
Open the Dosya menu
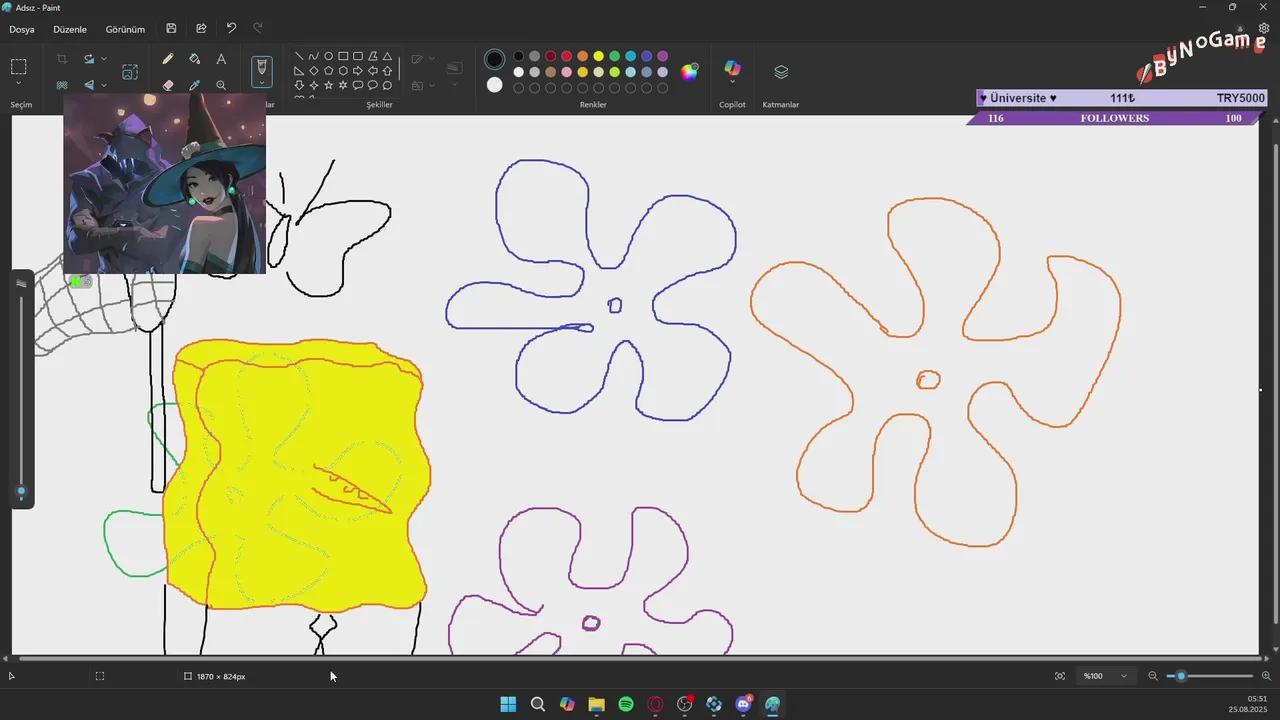(22, 29)
